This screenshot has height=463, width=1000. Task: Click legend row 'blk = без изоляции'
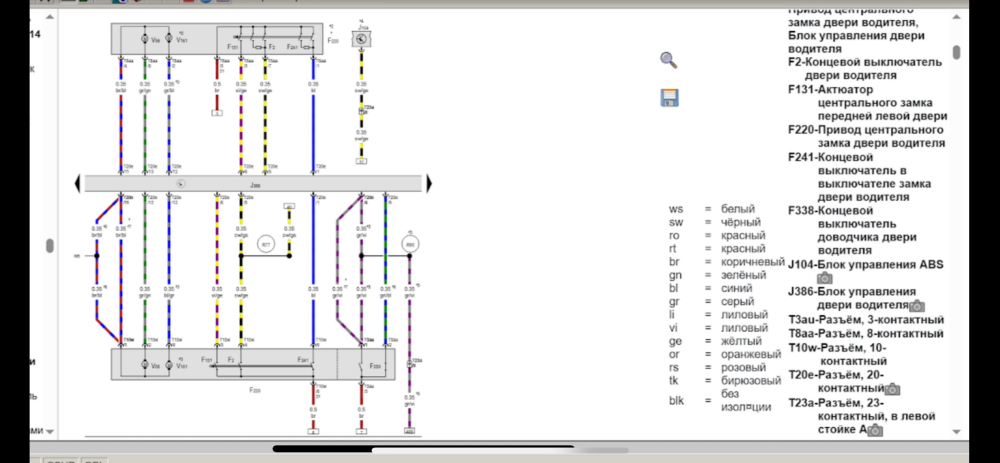[x=720, y=401]
